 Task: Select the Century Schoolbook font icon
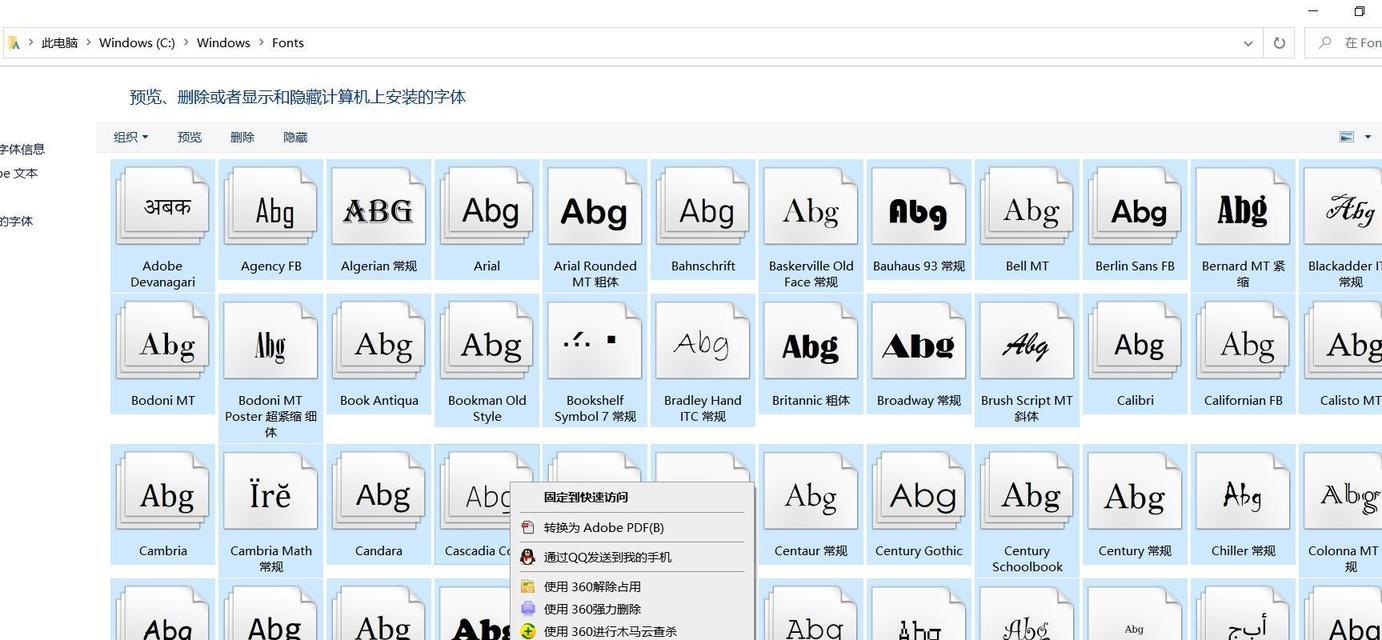(x=1027, y=491)
